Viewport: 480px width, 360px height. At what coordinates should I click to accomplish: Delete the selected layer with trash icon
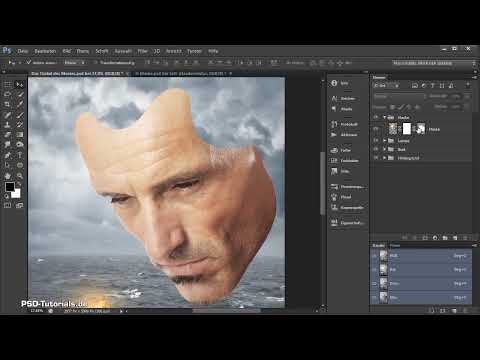click(x=465, y=238)
